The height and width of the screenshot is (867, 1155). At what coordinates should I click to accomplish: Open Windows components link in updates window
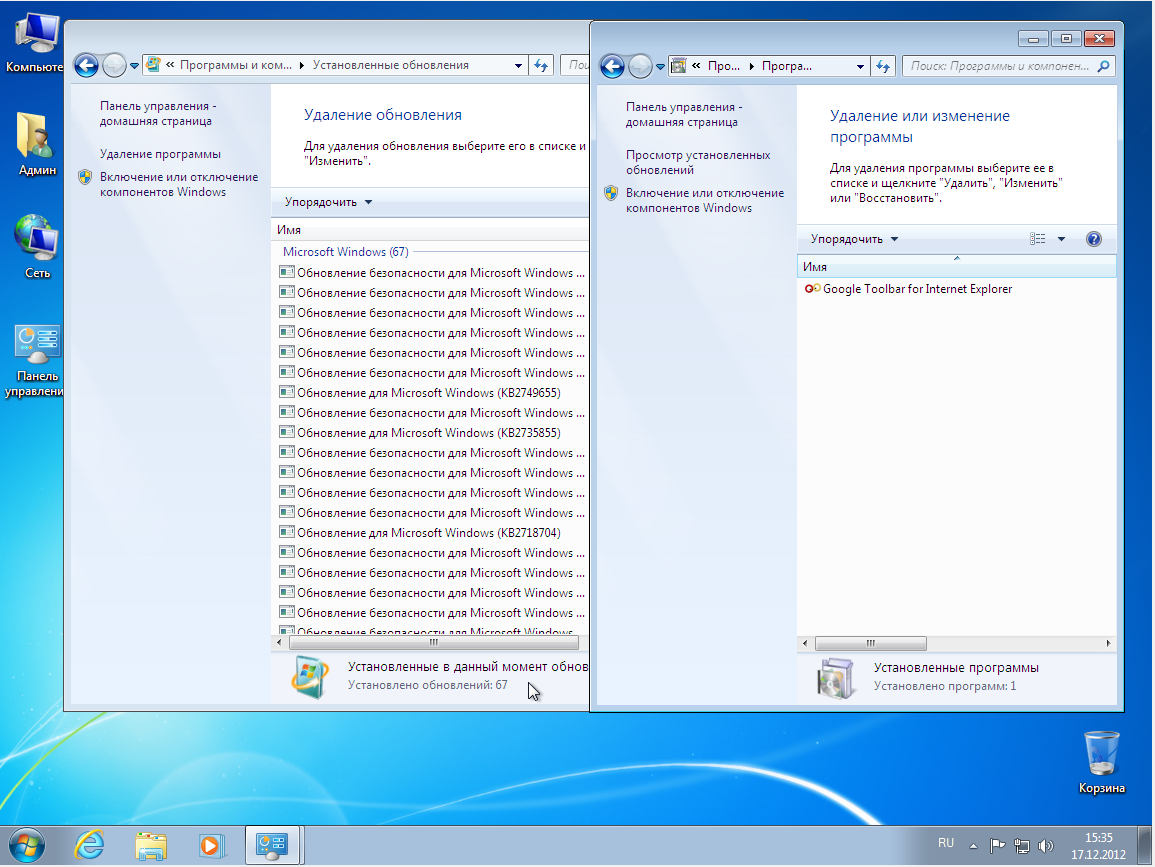[x=179, y=184]
